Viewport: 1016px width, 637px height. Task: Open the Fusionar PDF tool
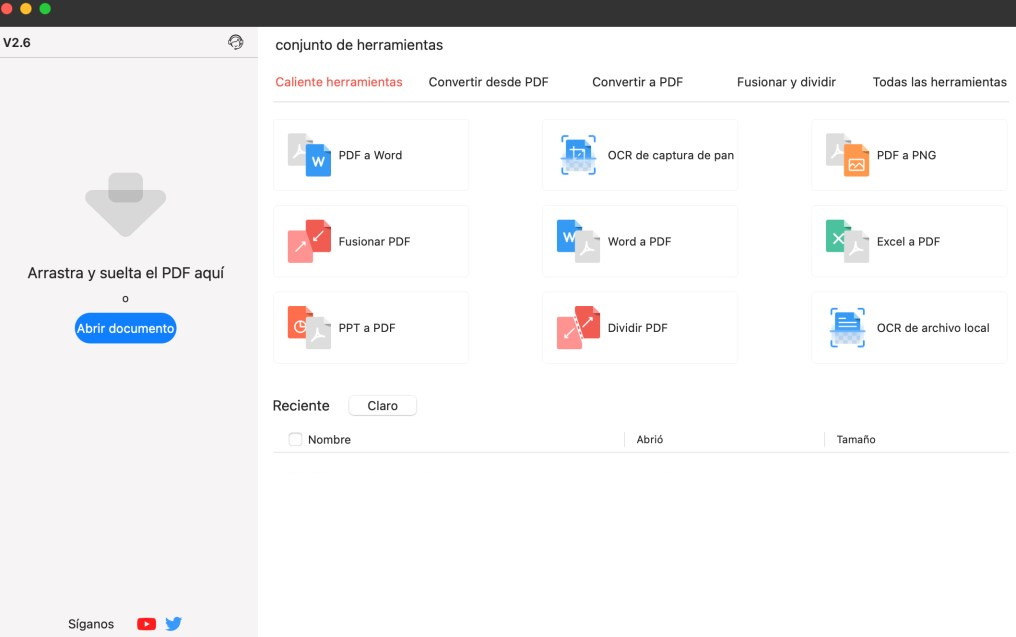[x=370, y=241]
